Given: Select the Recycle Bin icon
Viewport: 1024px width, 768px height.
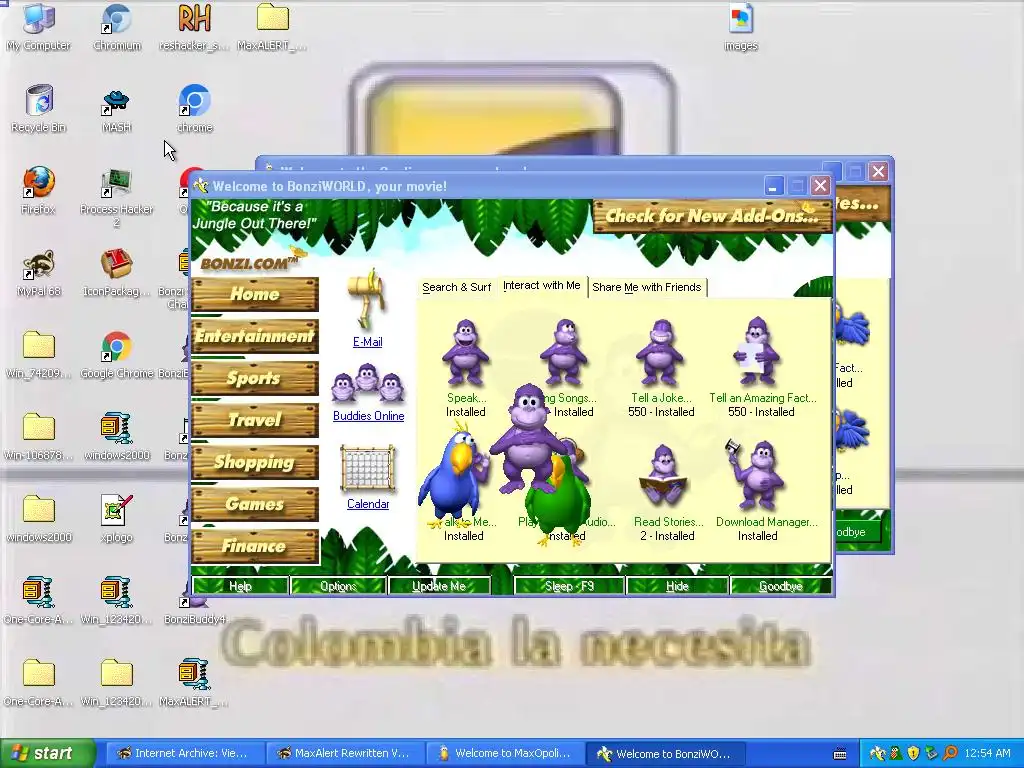Looking at the screenshot, I should 39,109.
